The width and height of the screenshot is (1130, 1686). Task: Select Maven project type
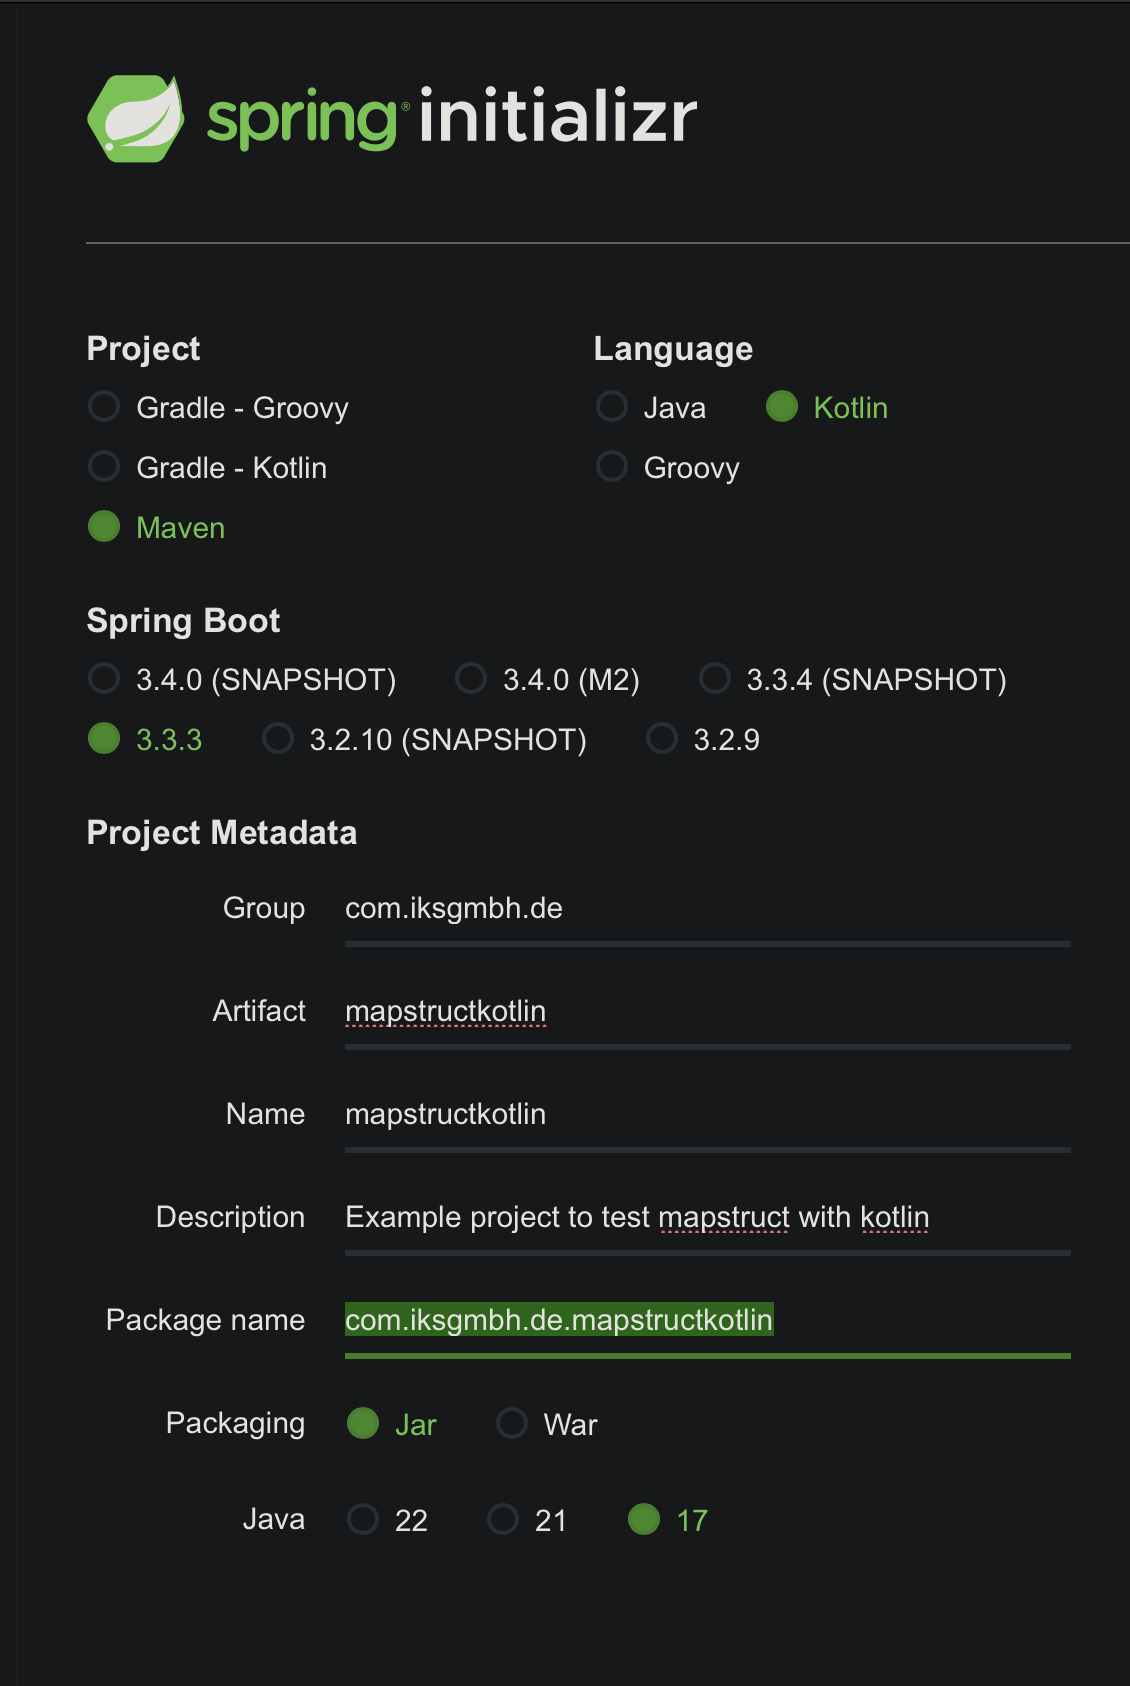104,527
